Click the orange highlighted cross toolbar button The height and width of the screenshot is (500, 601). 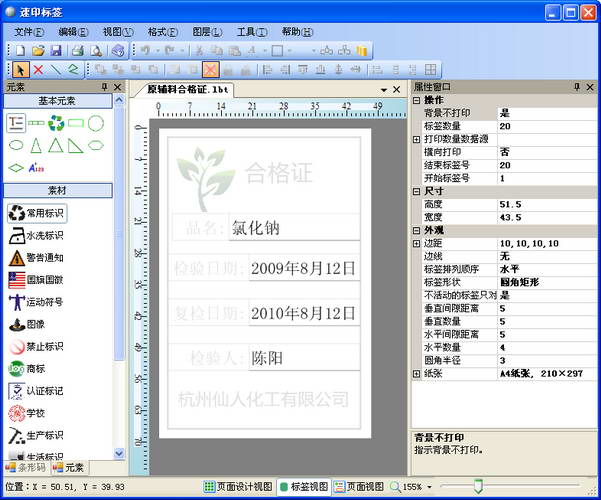click(x=210, y=70)
